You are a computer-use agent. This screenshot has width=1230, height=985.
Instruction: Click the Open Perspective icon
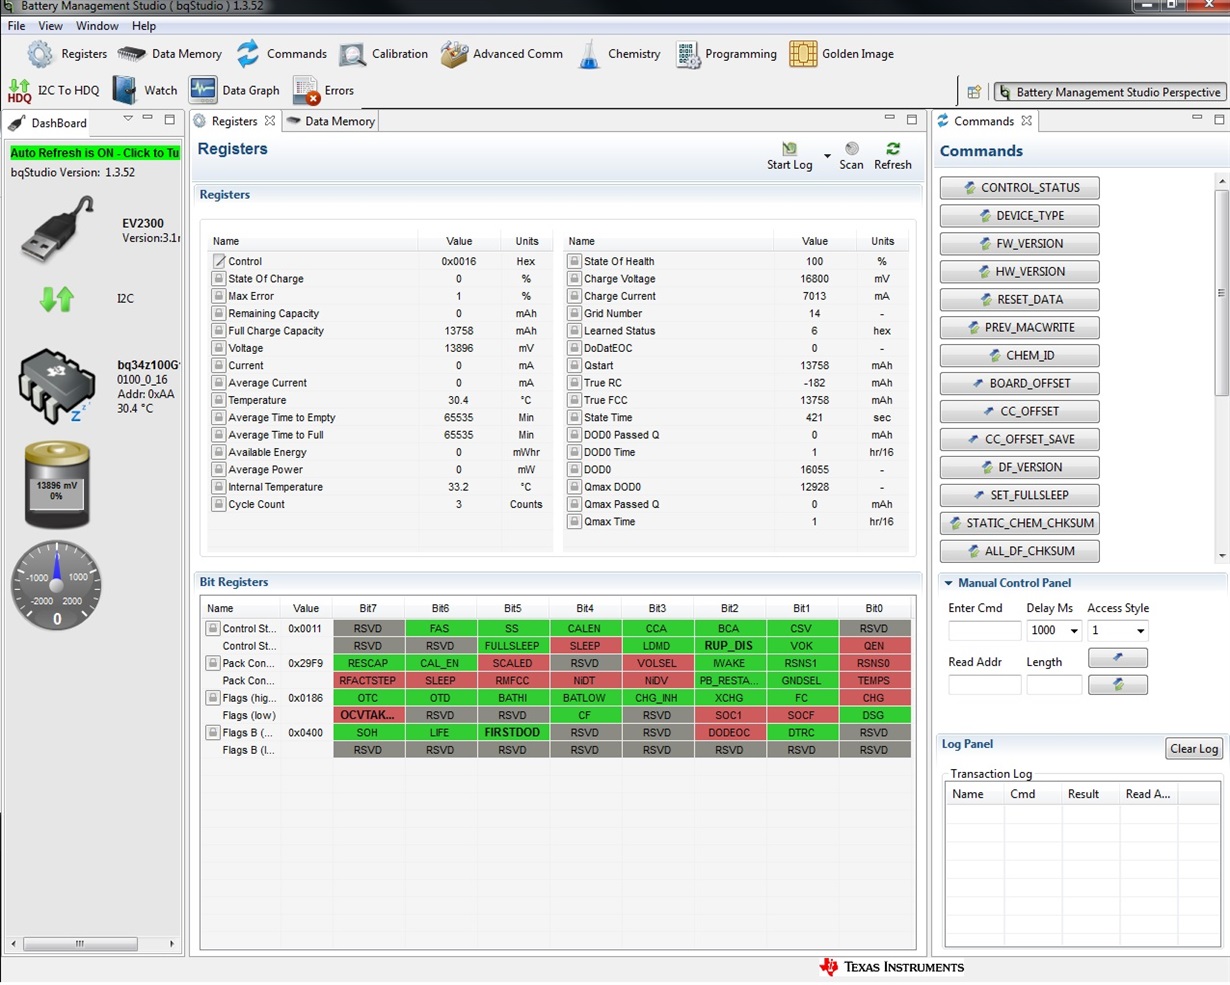(974, 92)
